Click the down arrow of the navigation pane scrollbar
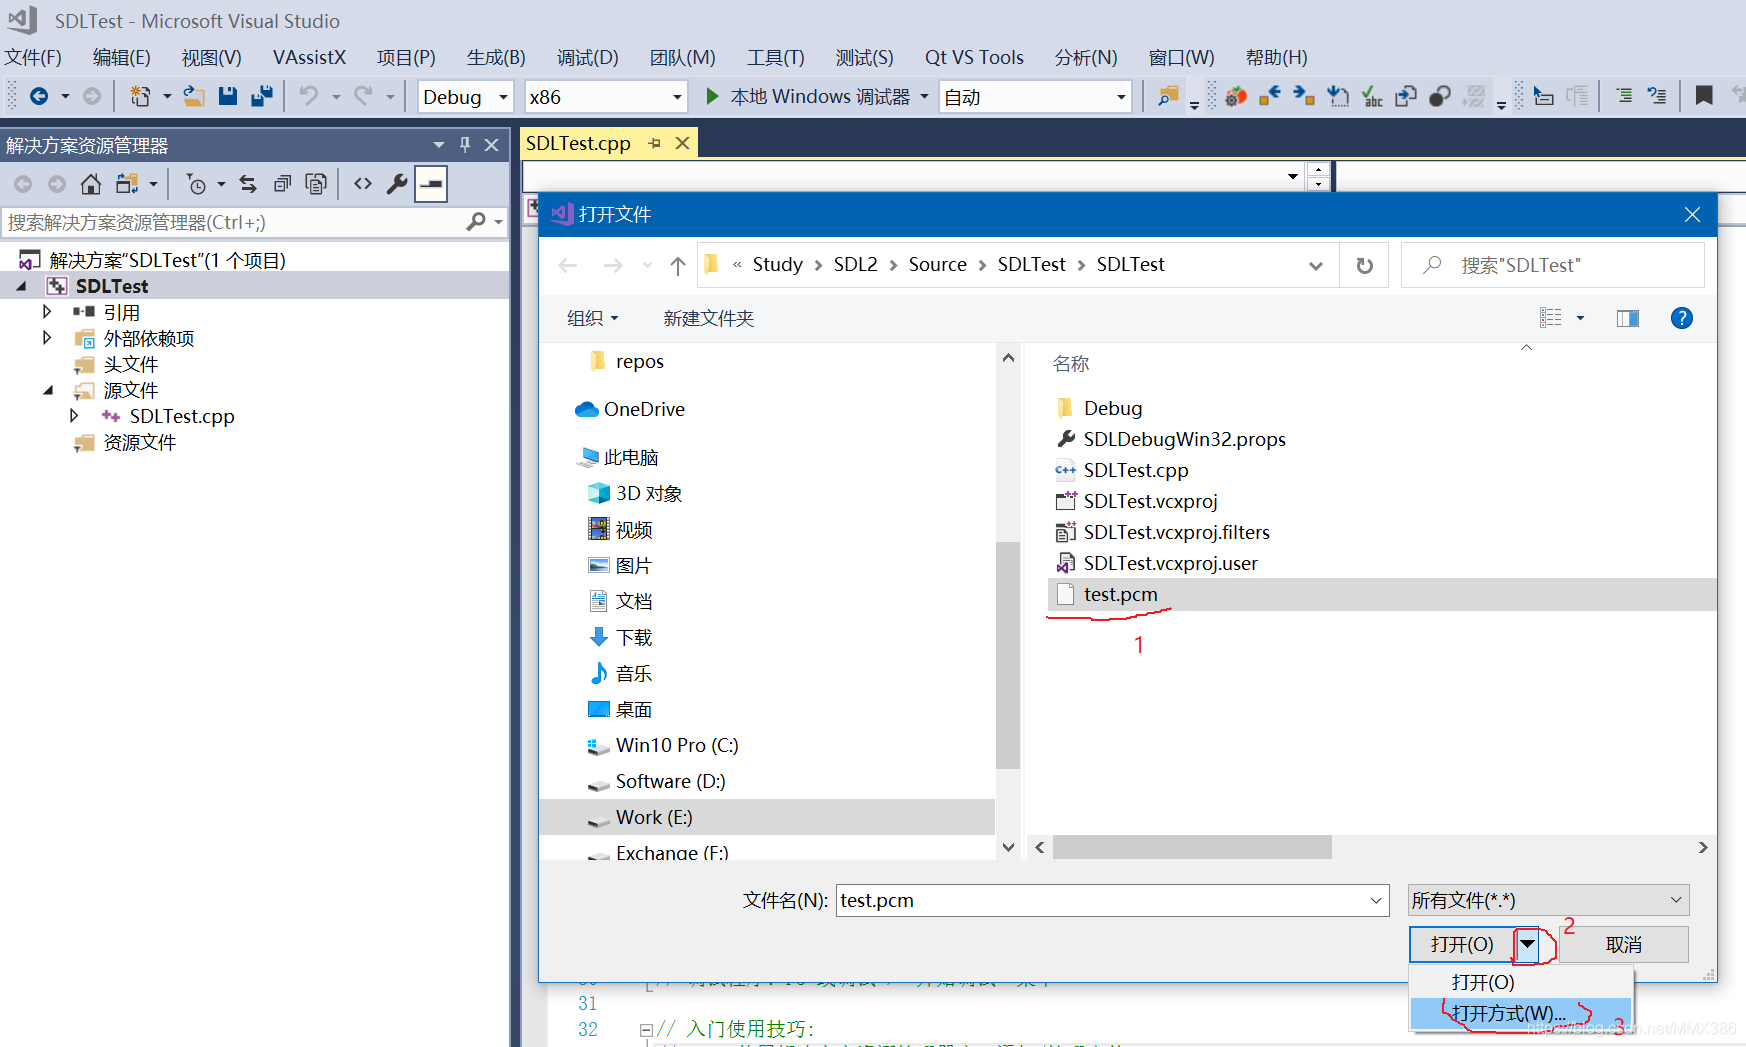Screen dimensions: 1746x1047 click(x=1008, y=847)
